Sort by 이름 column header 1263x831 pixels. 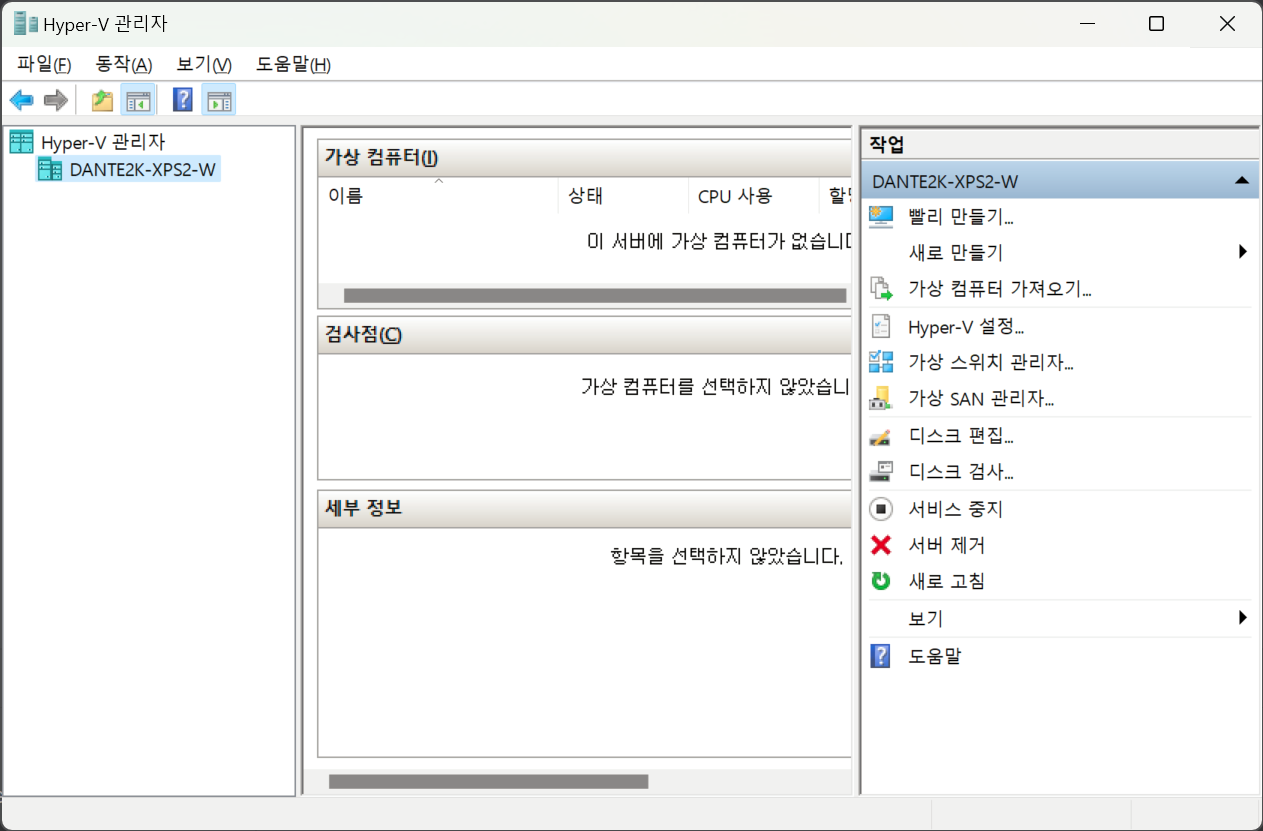(x=437, y=196)
